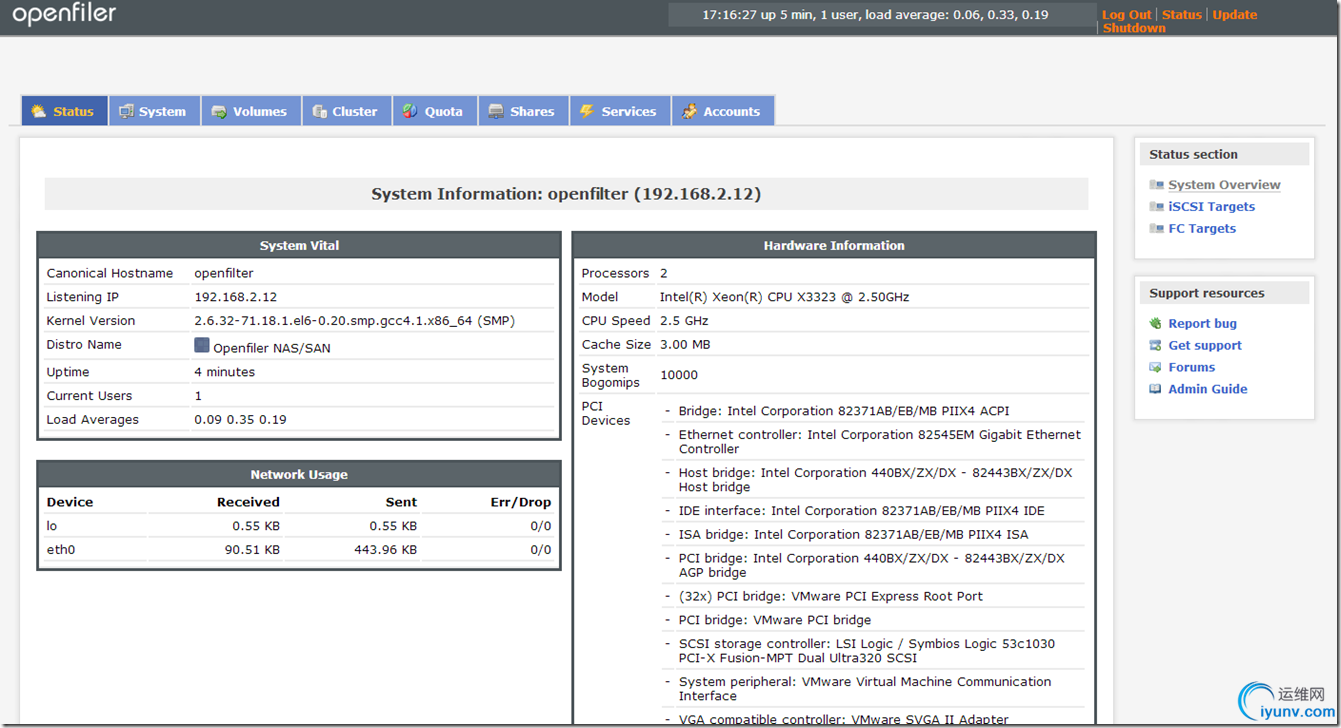Image resolution: width=1341 pixels, height=728 pixels.
Task: Click the Load Averages value
Action: 240,420
